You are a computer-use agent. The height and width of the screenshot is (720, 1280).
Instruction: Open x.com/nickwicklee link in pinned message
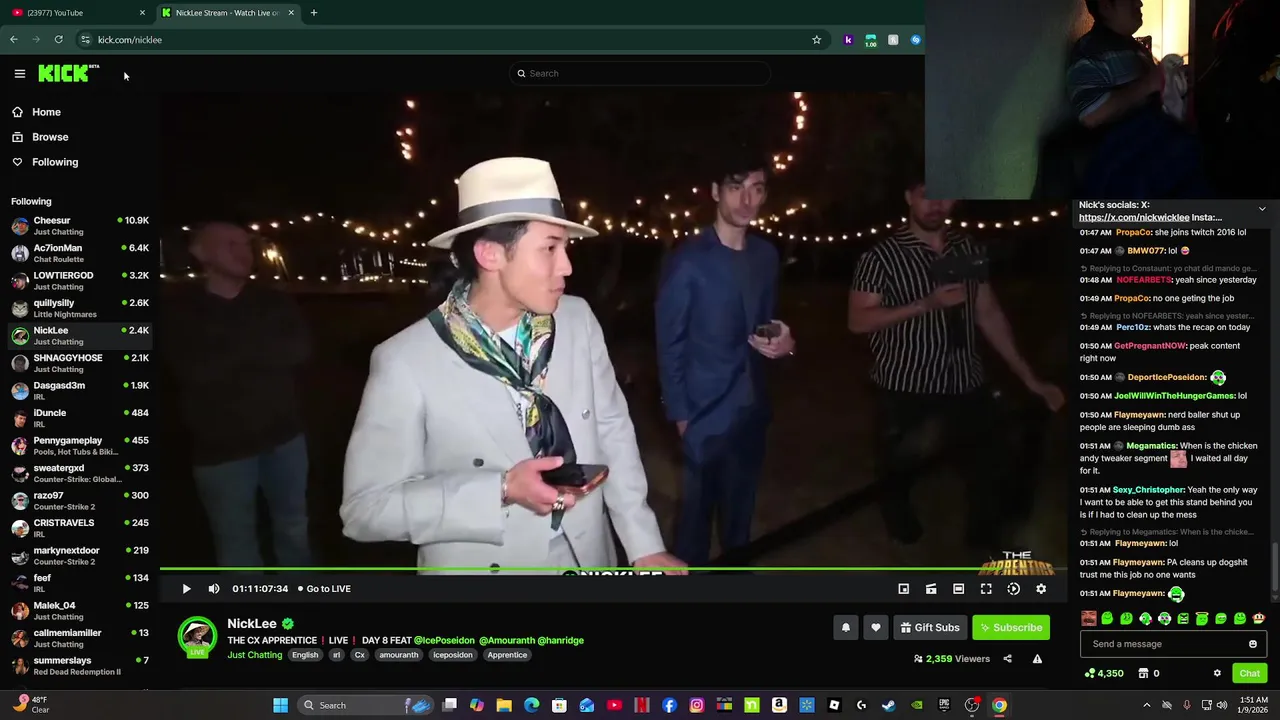pos(1134,217)
